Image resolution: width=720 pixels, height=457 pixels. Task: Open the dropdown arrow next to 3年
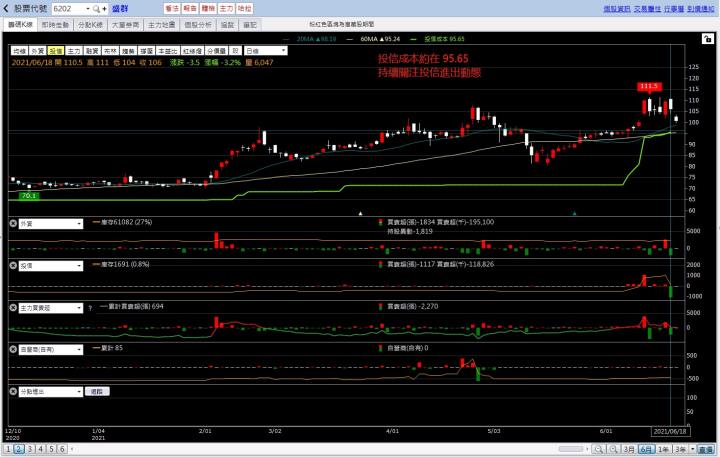pos(692,449)
